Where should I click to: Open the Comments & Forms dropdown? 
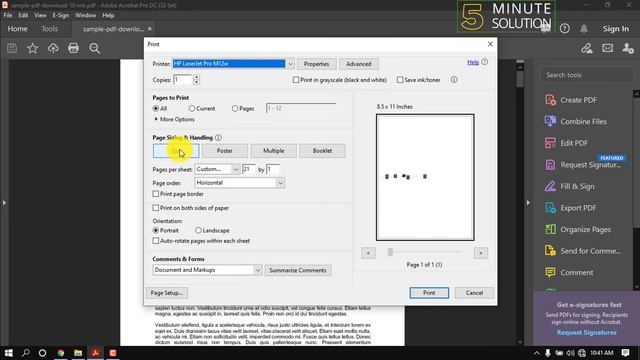click(207, 270)
